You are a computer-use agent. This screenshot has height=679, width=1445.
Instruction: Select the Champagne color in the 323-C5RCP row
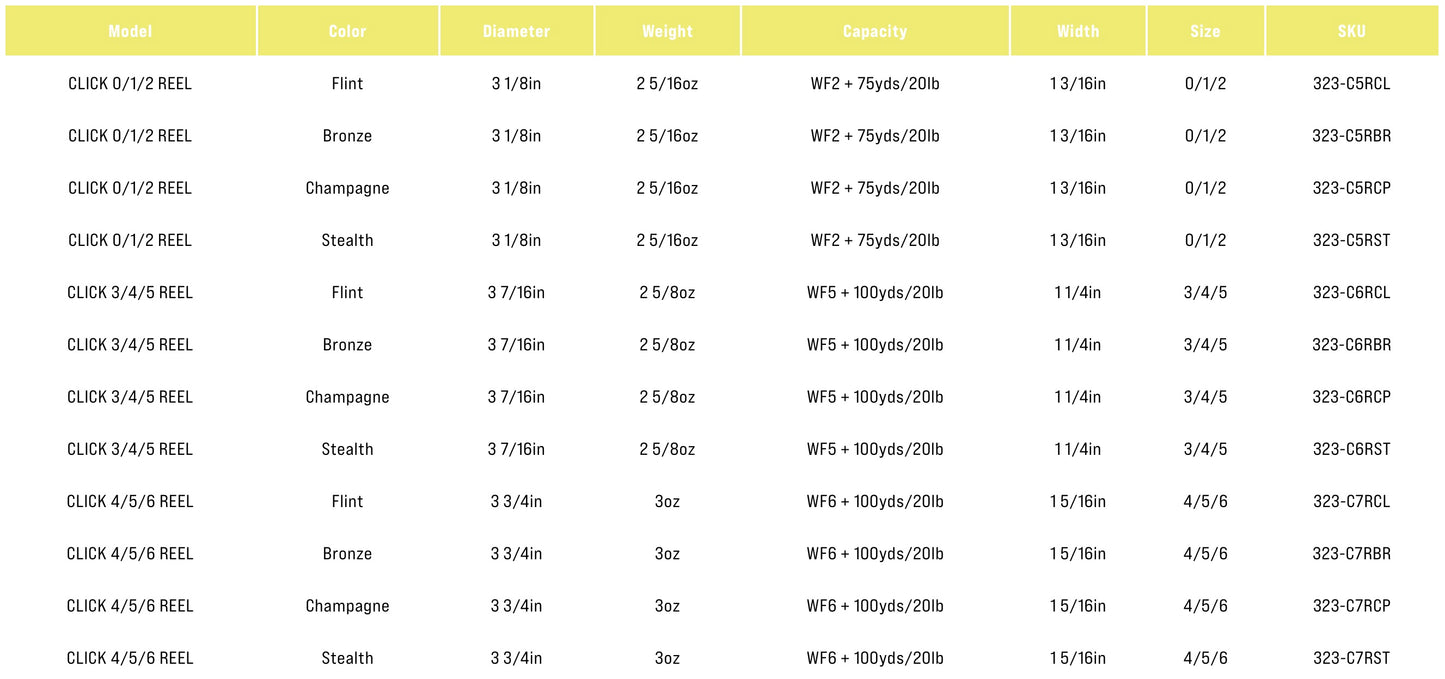[x=347, y=188]
